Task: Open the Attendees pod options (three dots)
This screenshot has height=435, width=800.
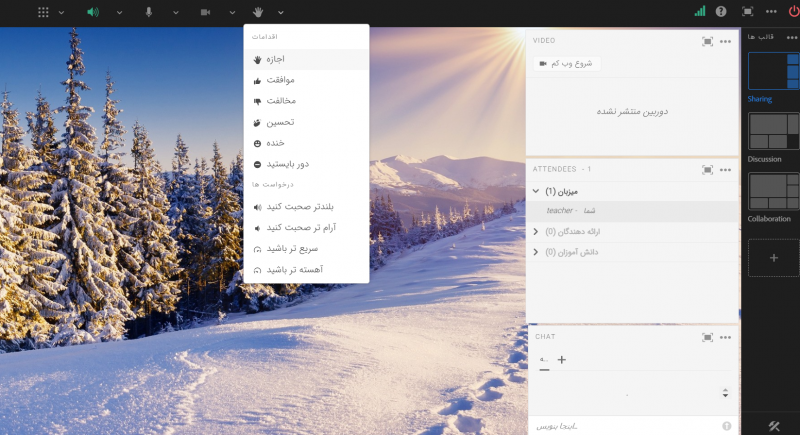Action: 726,170
